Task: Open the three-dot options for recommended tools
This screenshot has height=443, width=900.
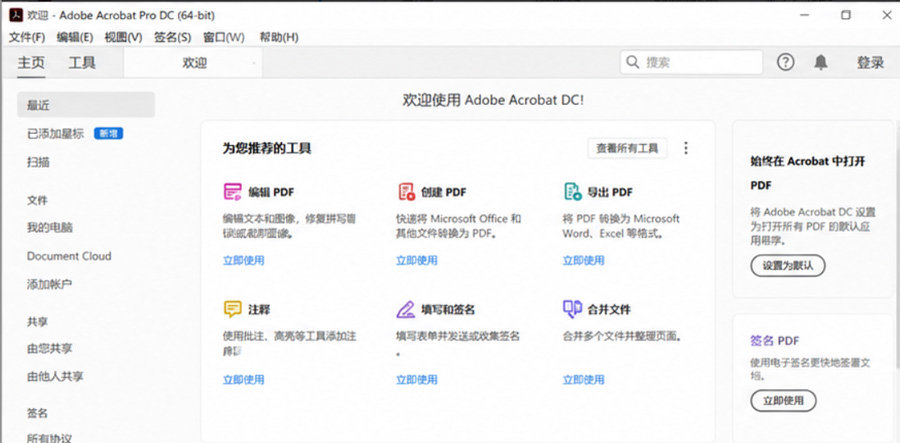Action: pos(686,148)
